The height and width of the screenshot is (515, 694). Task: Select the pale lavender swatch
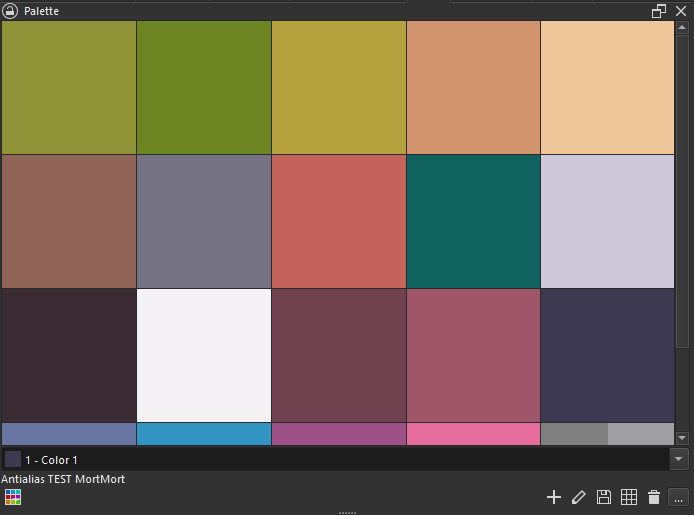(608, 222)
